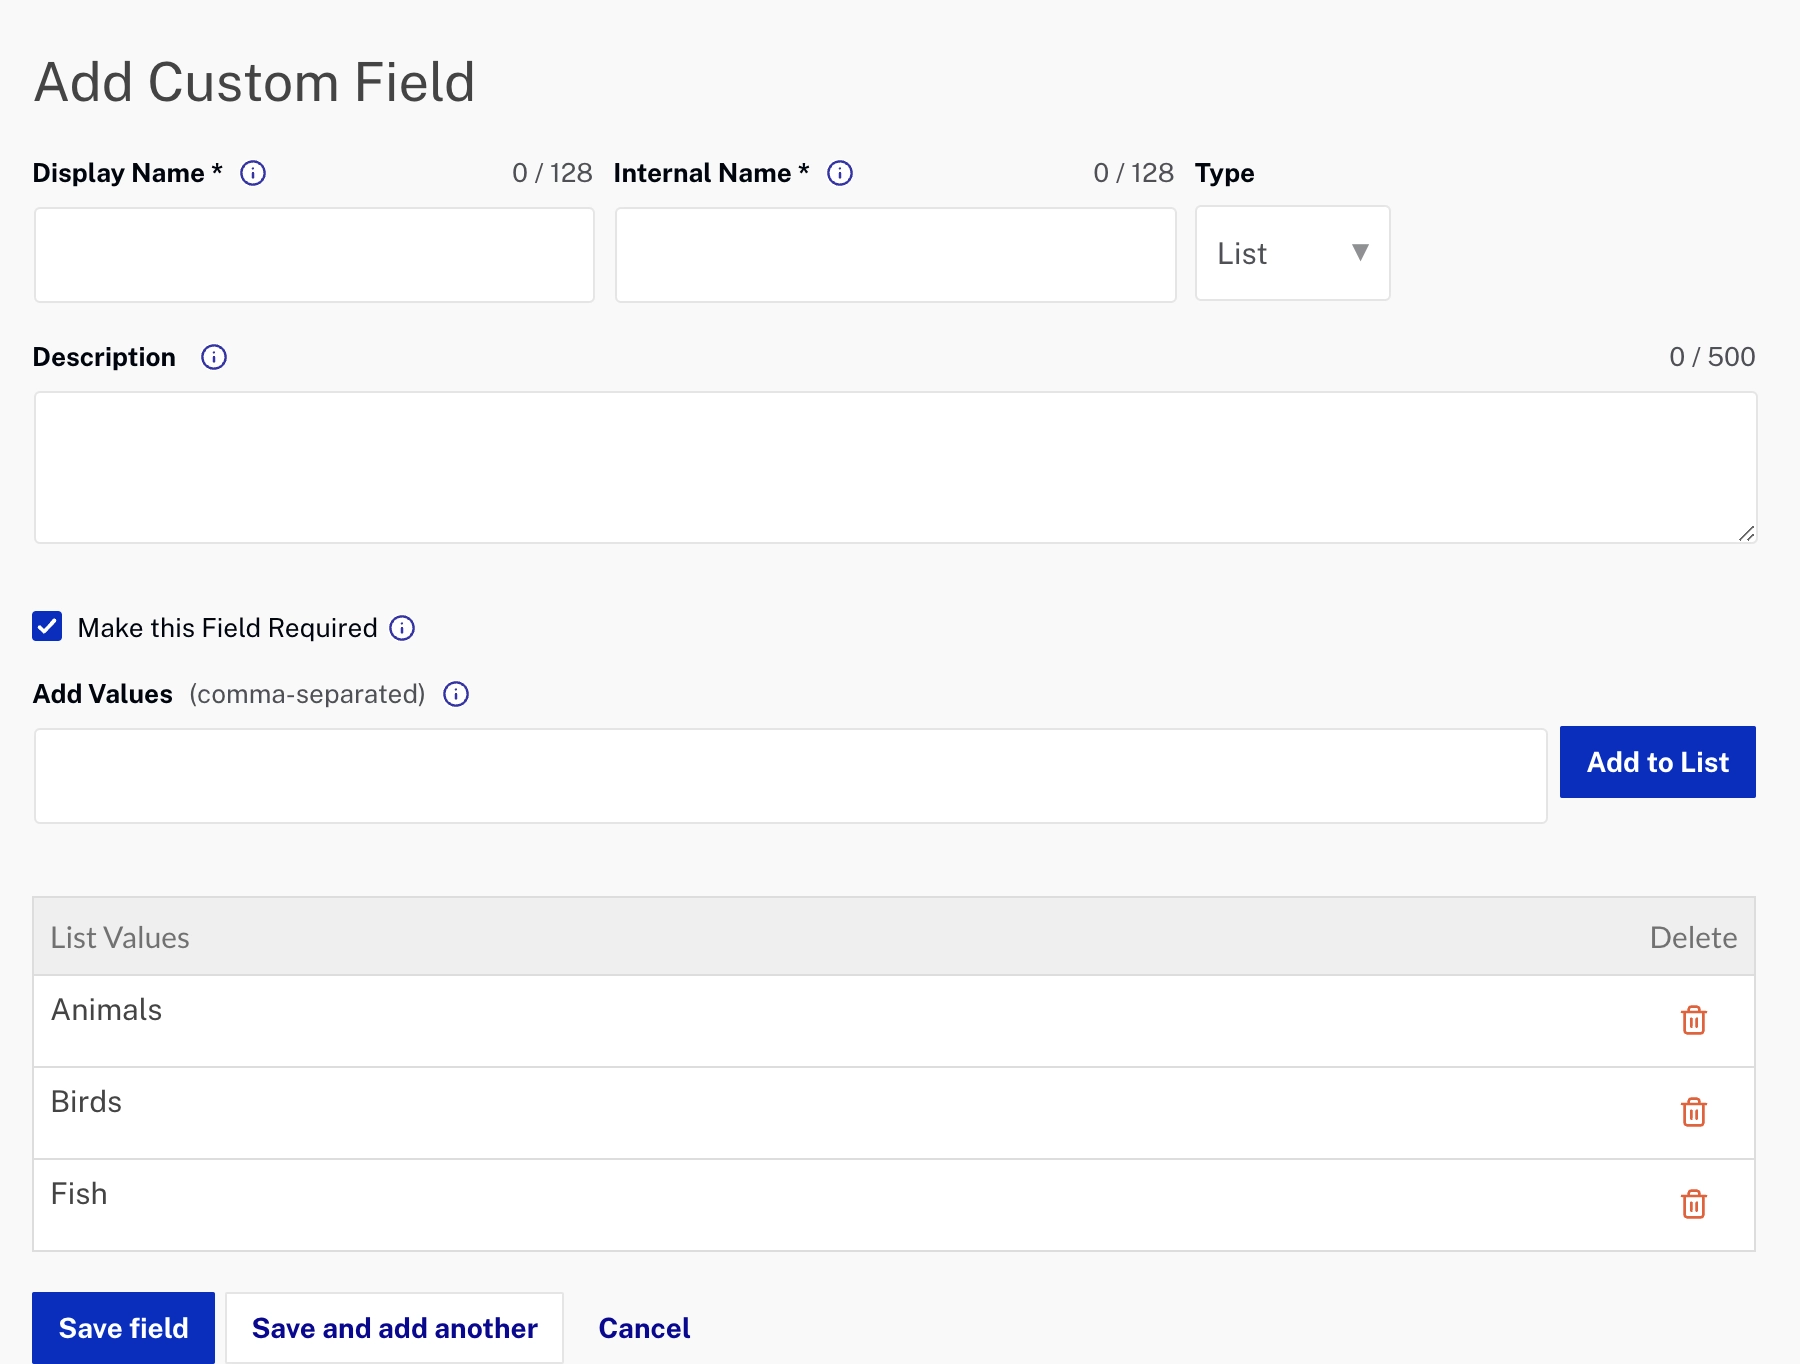
Task: Click the Save field button
Action: pyautogui.click(x=123, y=1328)
